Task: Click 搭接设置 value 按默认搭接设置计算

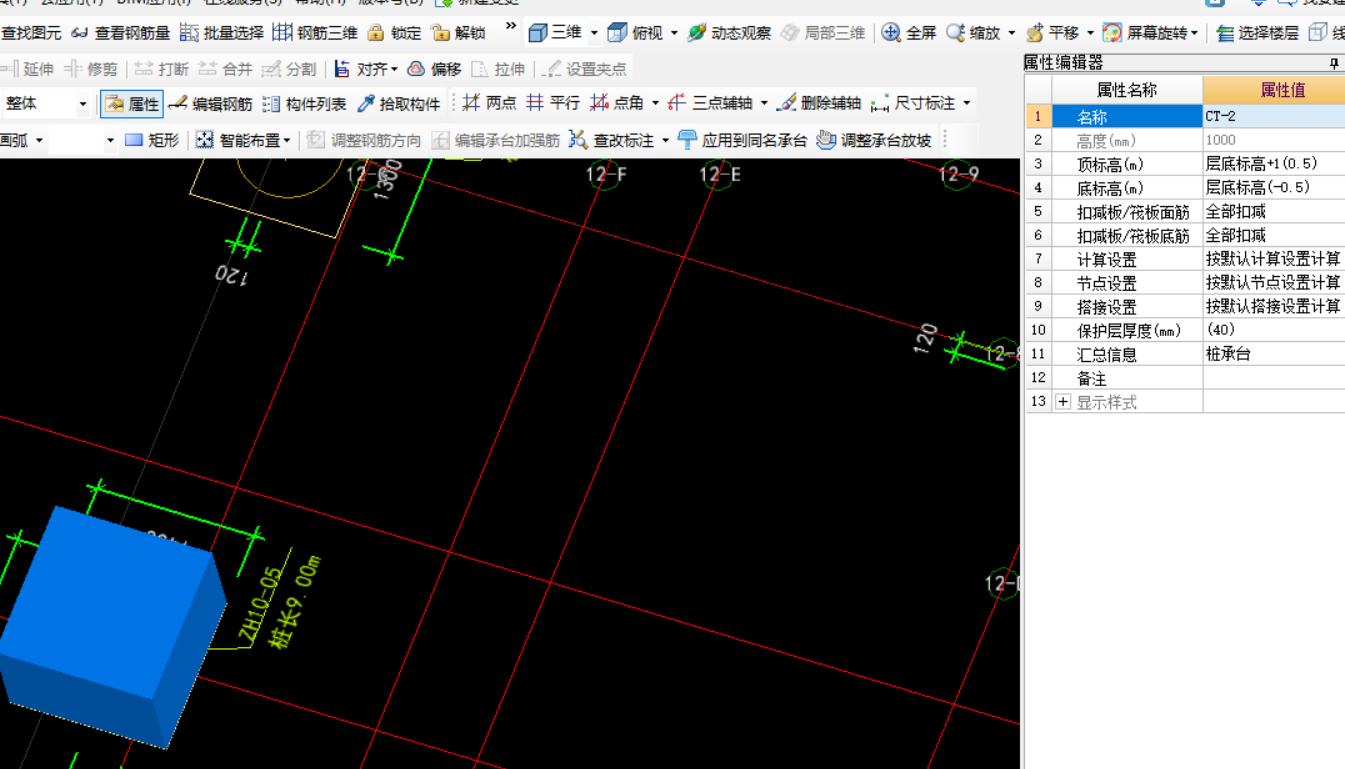Action: click(x=1274, y=306)
